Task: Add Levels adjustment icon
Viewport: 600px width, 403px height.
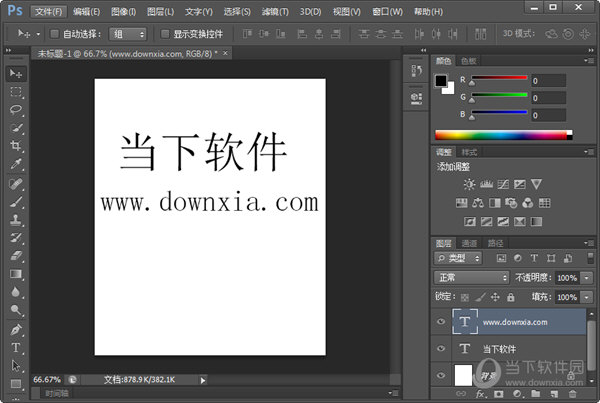Action: [x=486, y=184]
